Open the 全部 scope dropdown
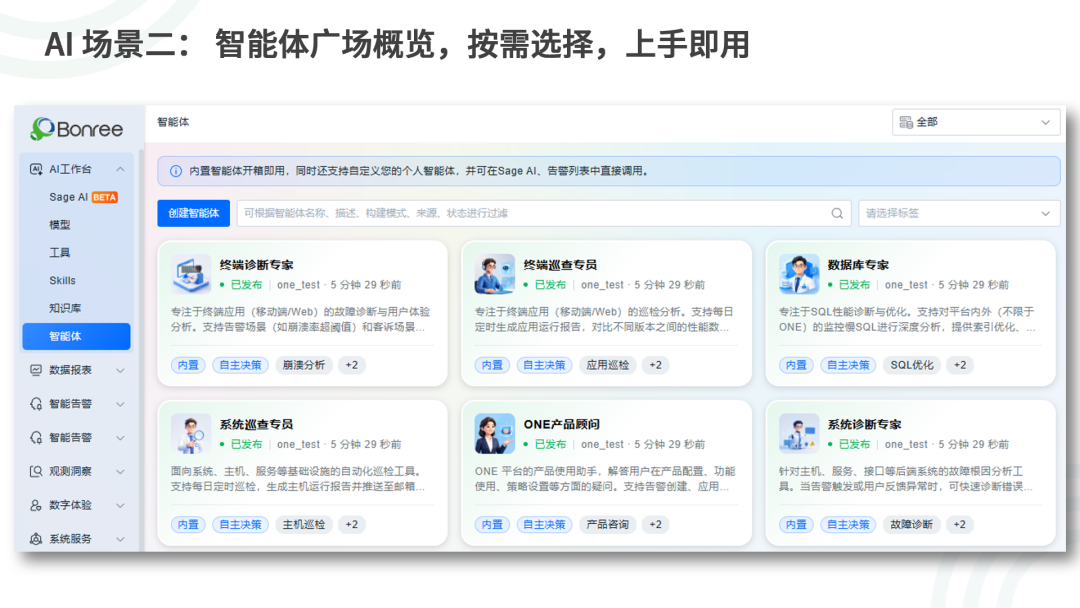 (976, 122)
